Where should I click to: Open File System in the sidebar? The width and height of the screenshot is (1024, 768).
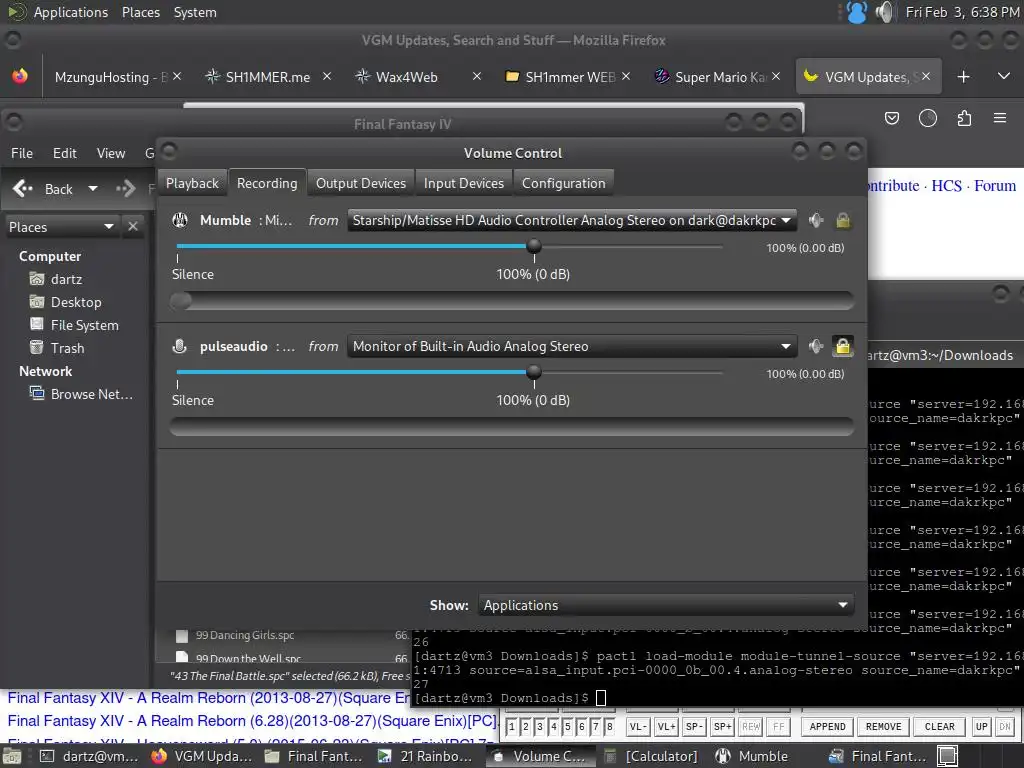click(74, 325)
